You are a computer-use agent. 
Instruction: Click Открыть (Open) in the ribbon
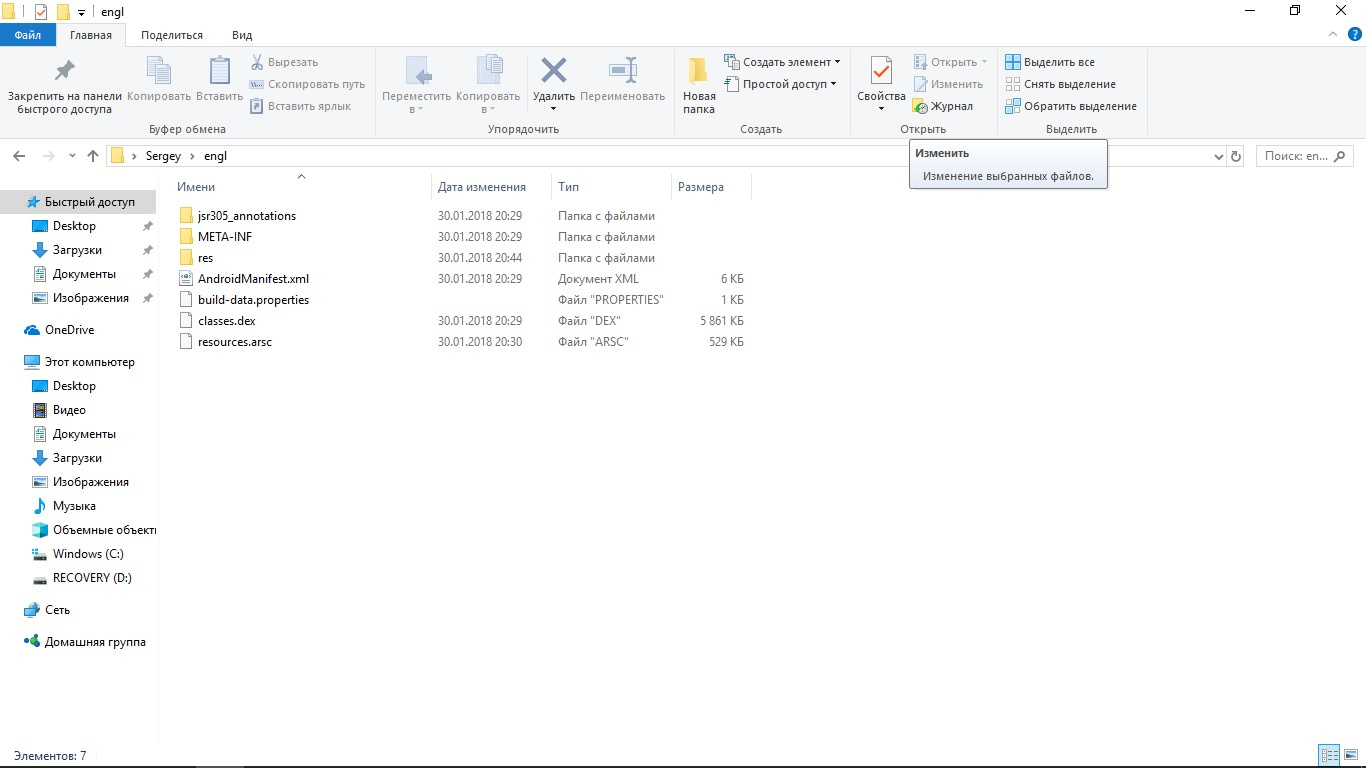click(x=950, y=62)
